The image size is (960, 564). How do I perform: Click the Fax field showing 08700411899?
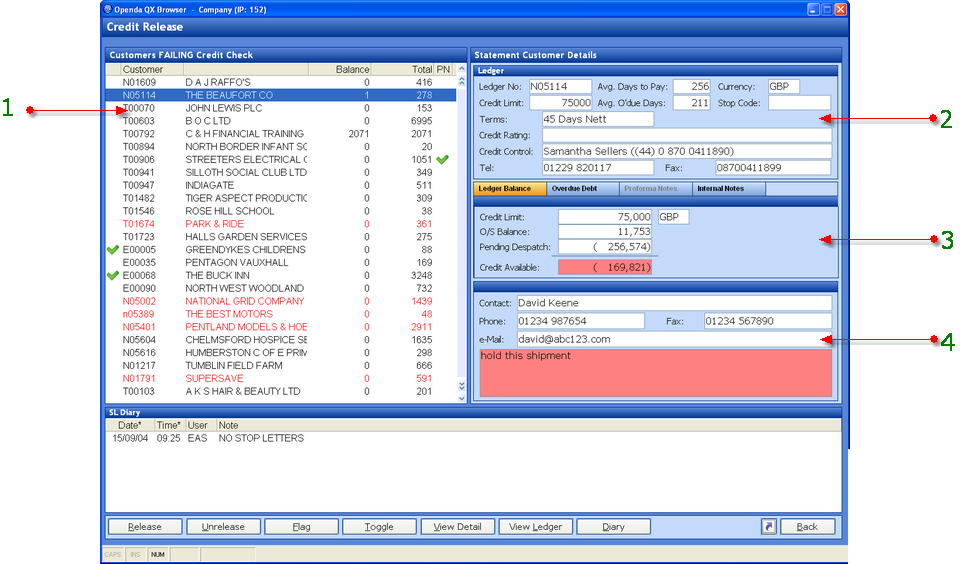(x=773, y=167)
